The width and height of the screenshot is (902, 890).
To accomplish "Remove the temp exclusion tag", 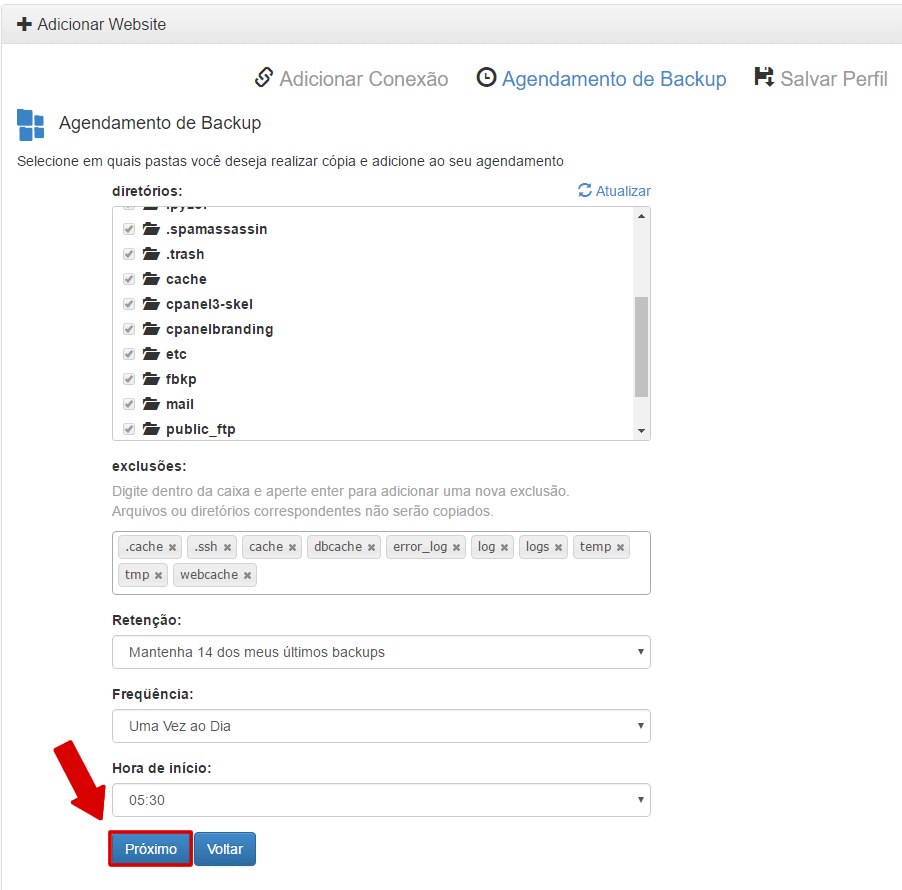I will [620, 548].
